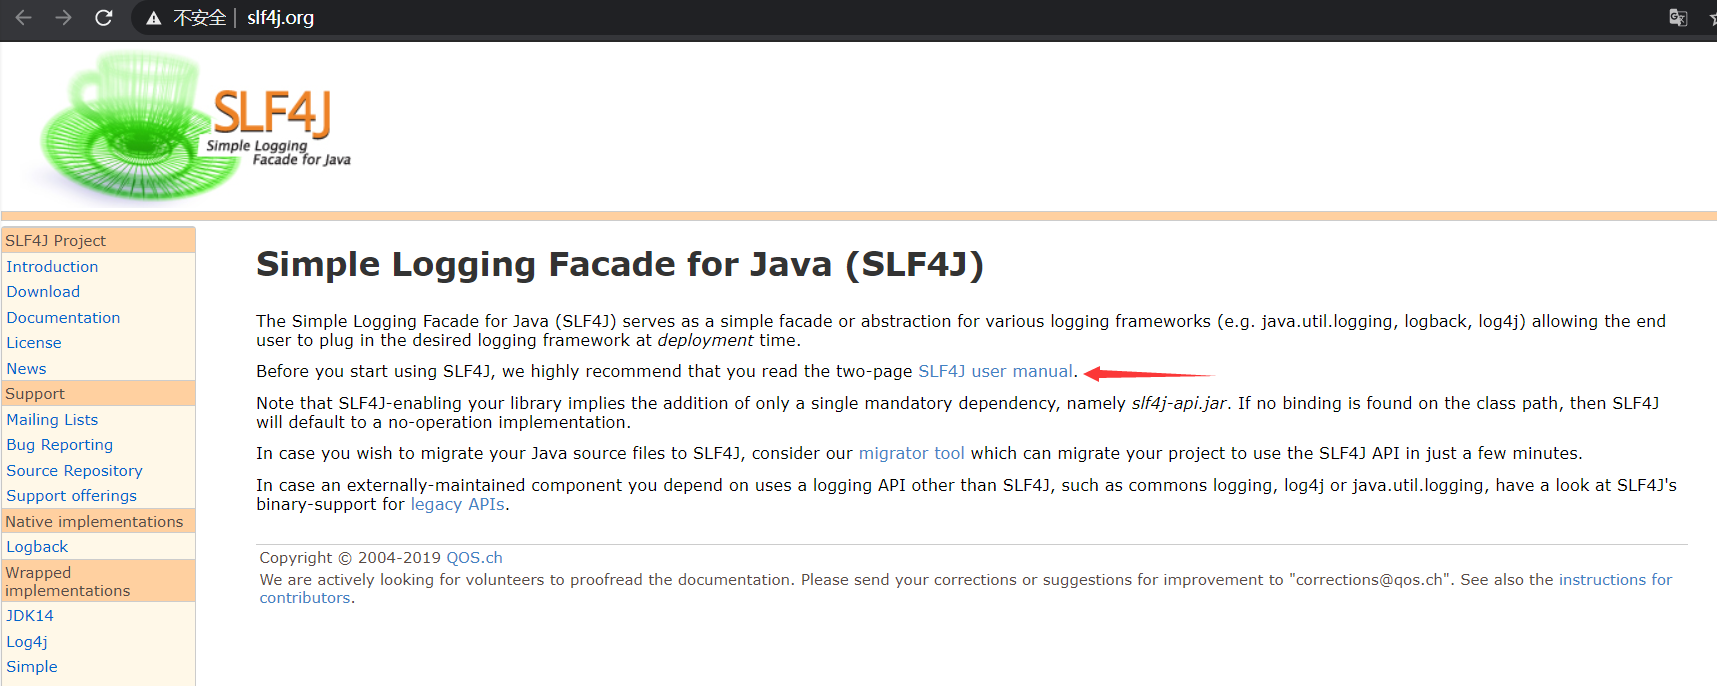
Task: Click the italic slf4j-api.jar text
Action: tap(1179, 404)
